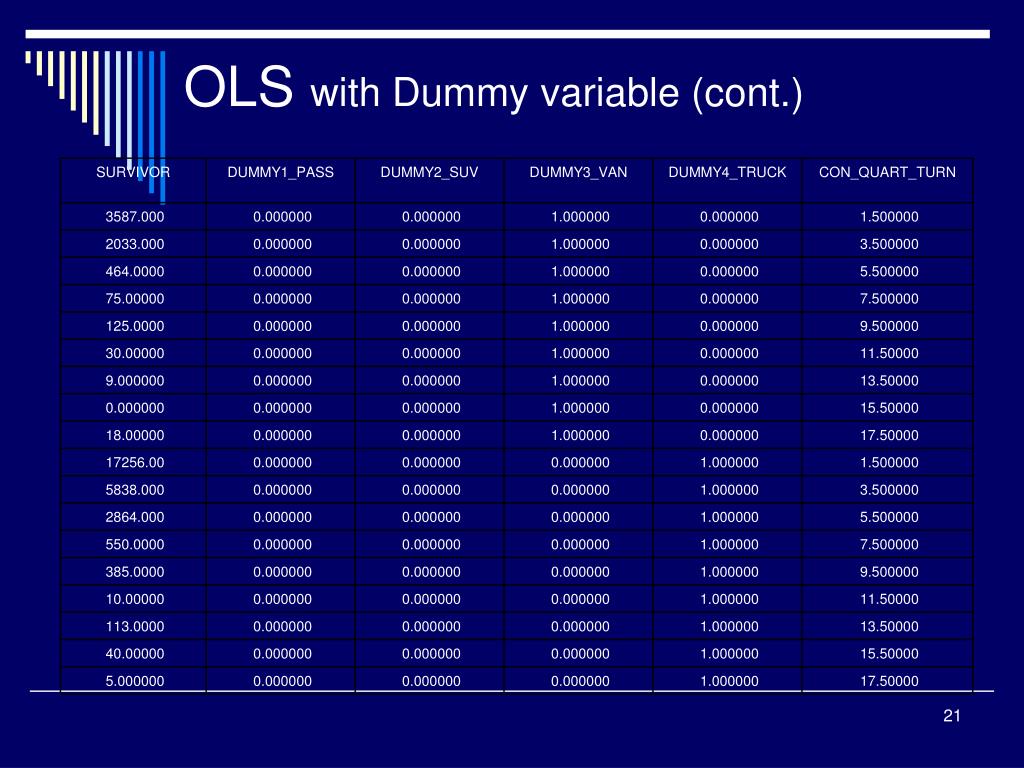Click CON_QUART_TURN 5.500000 in the 464.0000 row
The image size is (1024, 768).
click(889, 272)
